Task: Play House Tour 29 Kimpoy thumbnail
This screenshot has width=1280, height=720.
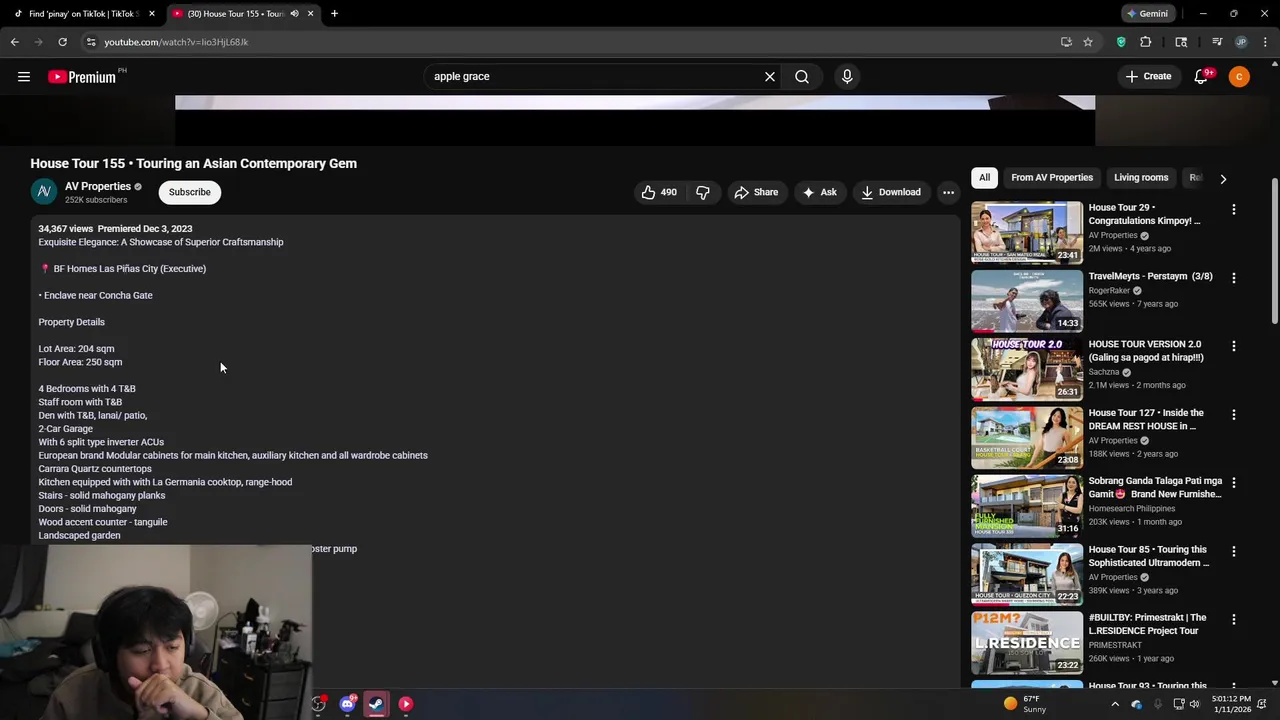Action: [1027, 232]
